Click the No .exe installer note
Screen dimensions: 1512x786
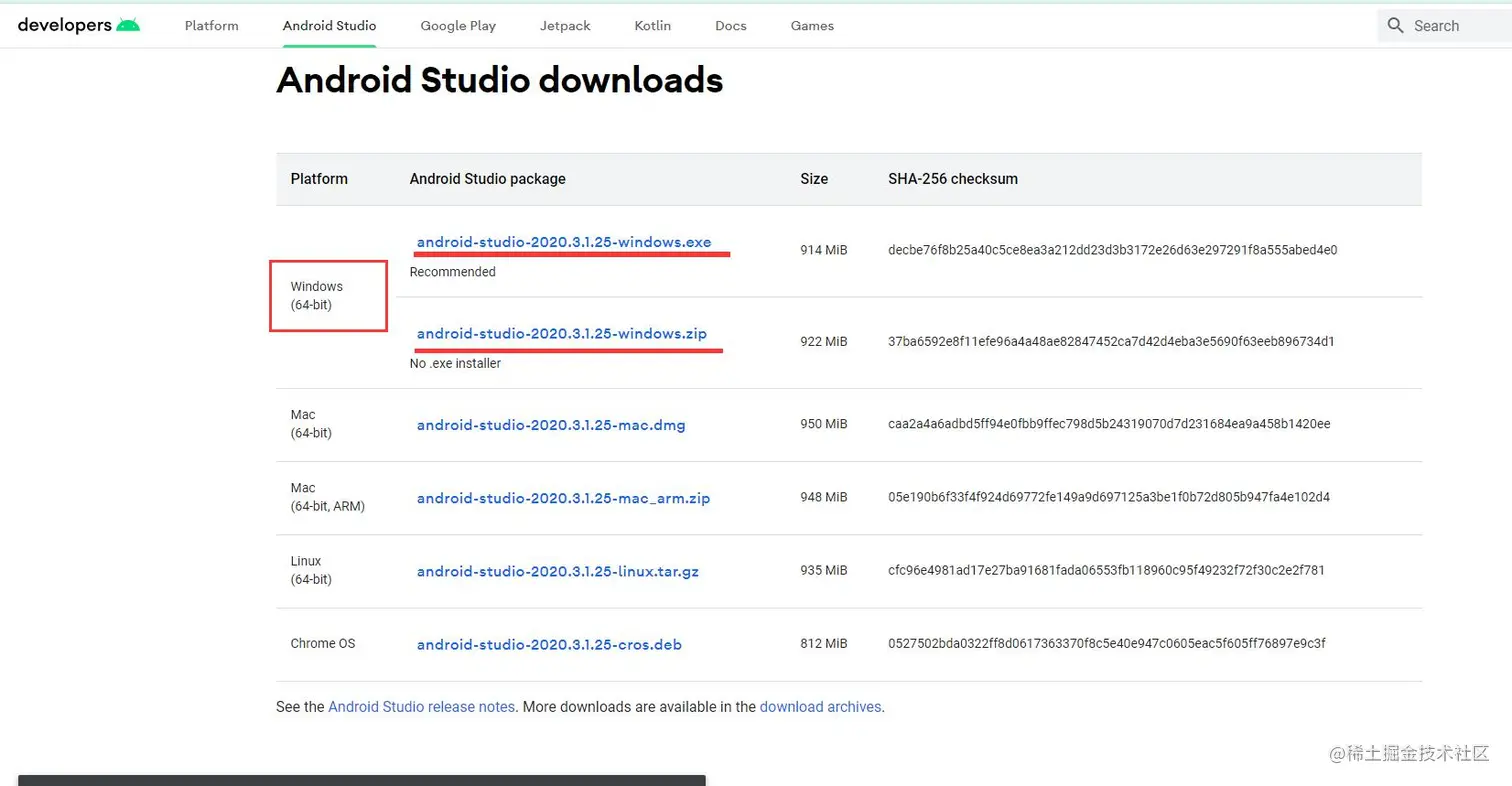point(455,364)
